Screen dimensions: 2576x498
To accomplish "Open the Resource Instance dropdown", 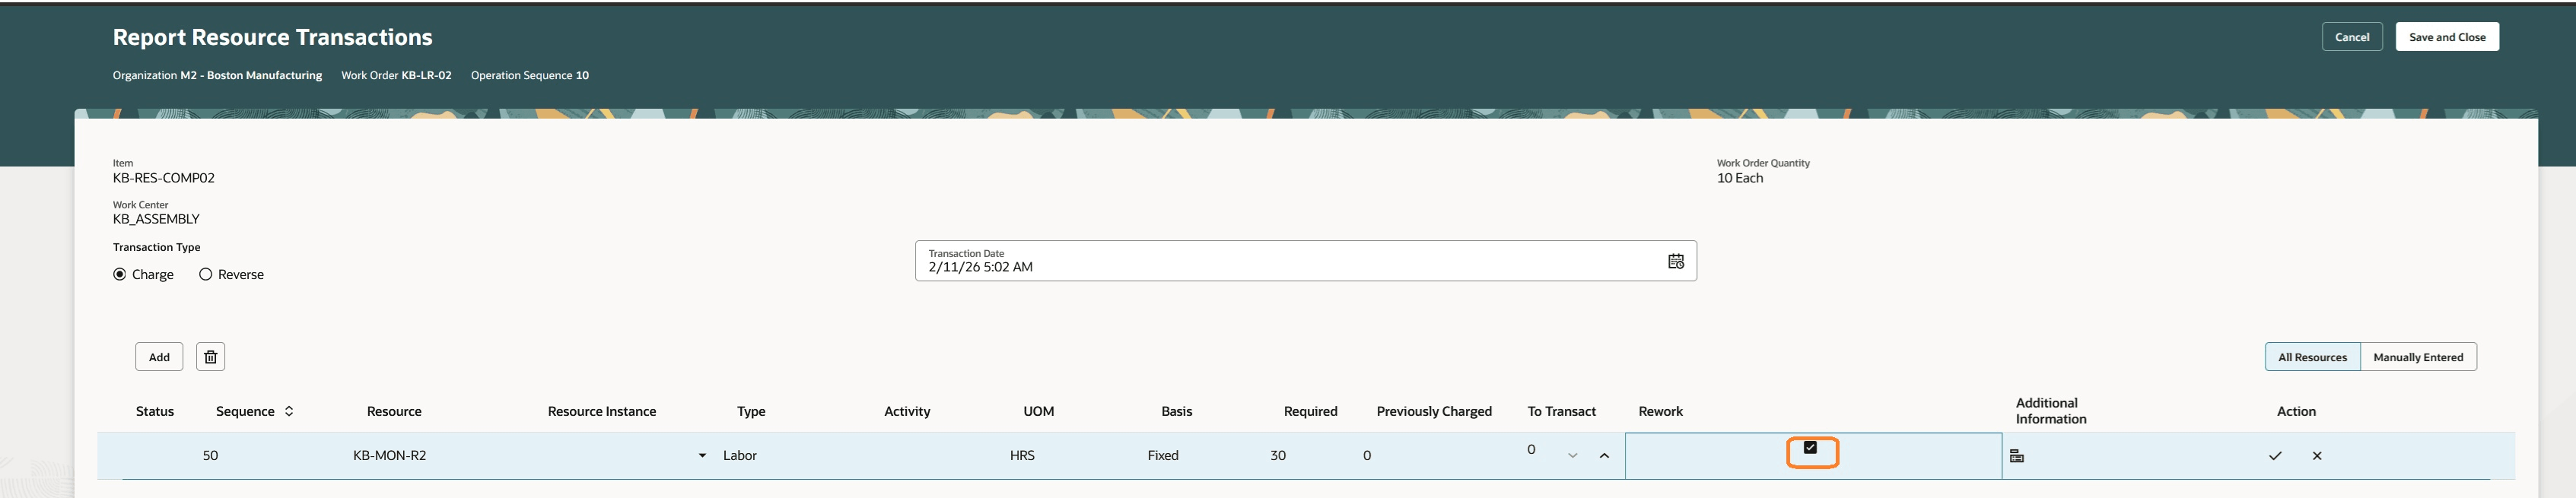I will 702,456.
